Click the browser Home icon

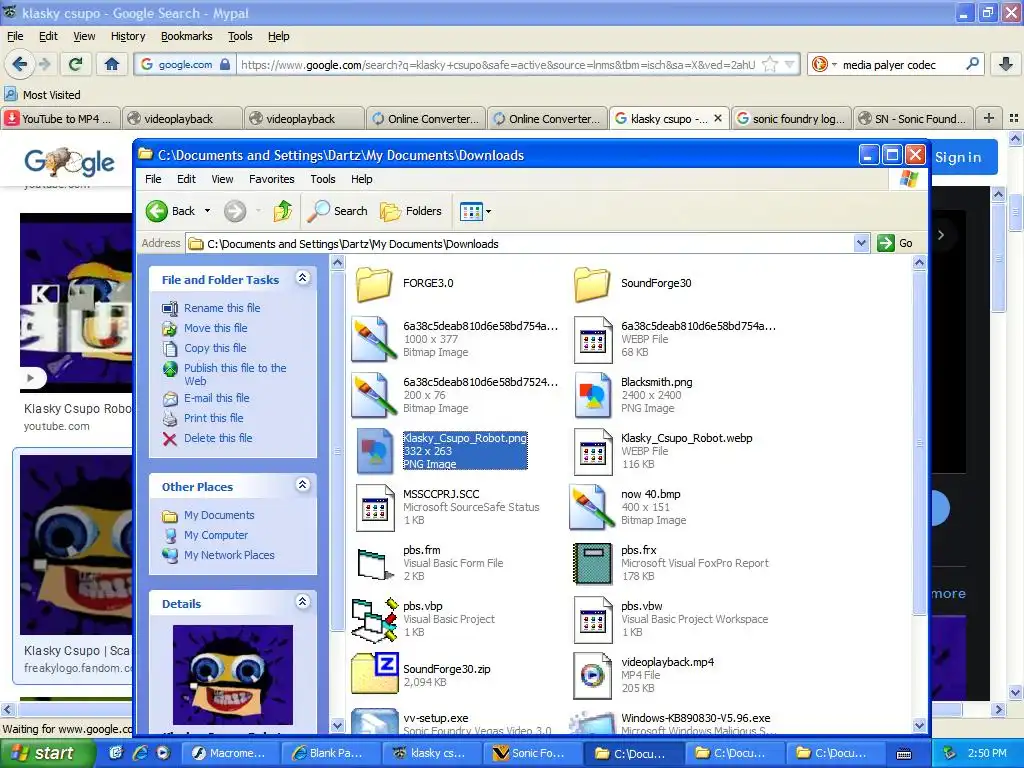pos(112,64)
